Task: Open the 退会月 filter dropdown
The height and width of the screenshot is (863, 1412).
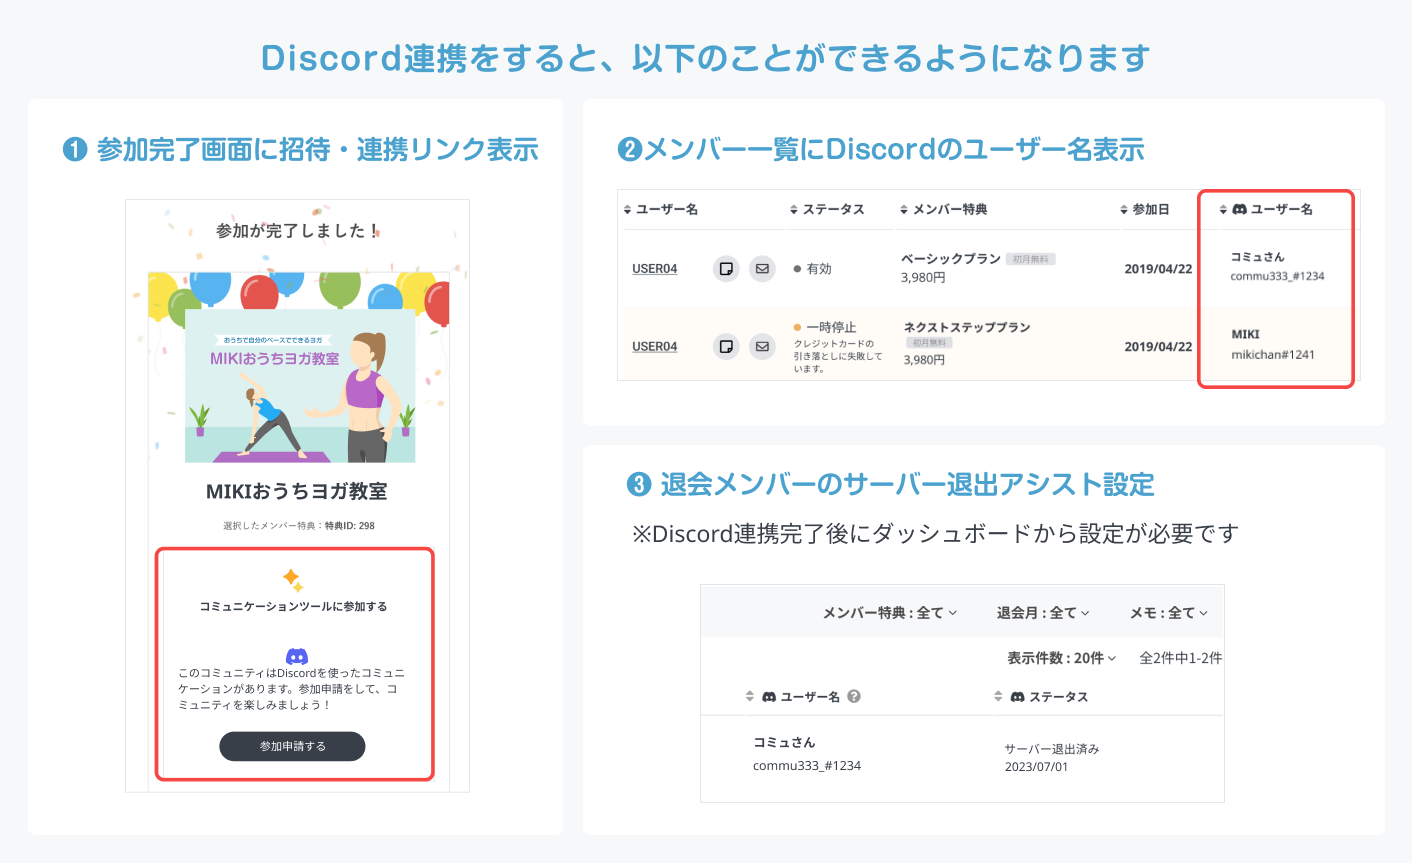Action: pyautogui.click(x=1042, y=613)
